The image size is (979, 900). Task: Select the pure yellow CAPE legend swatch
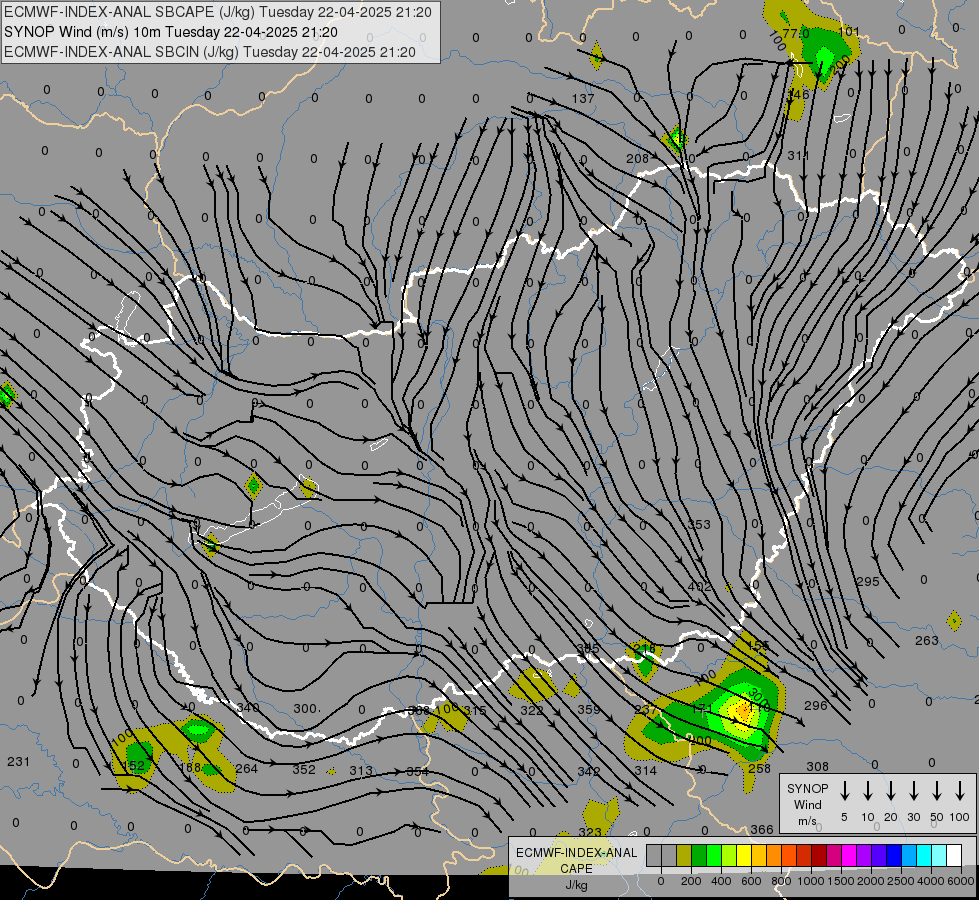click(x=744, y=856)
